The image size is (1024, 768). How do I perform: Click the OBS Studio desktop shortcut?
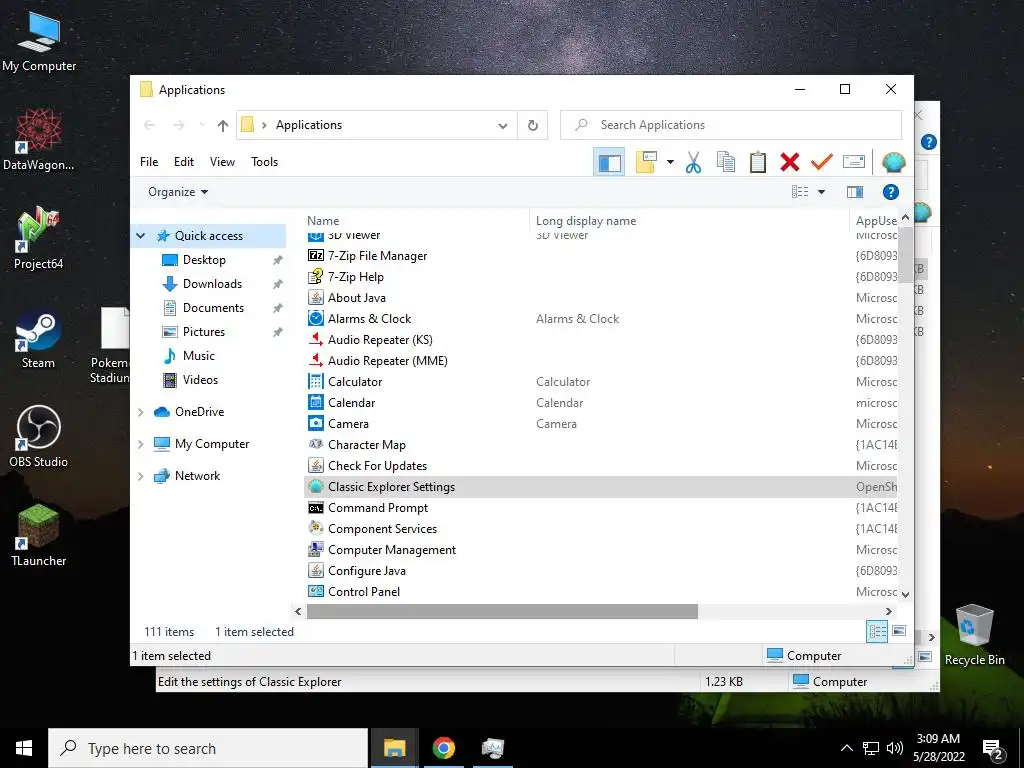(x=38, y=436)
